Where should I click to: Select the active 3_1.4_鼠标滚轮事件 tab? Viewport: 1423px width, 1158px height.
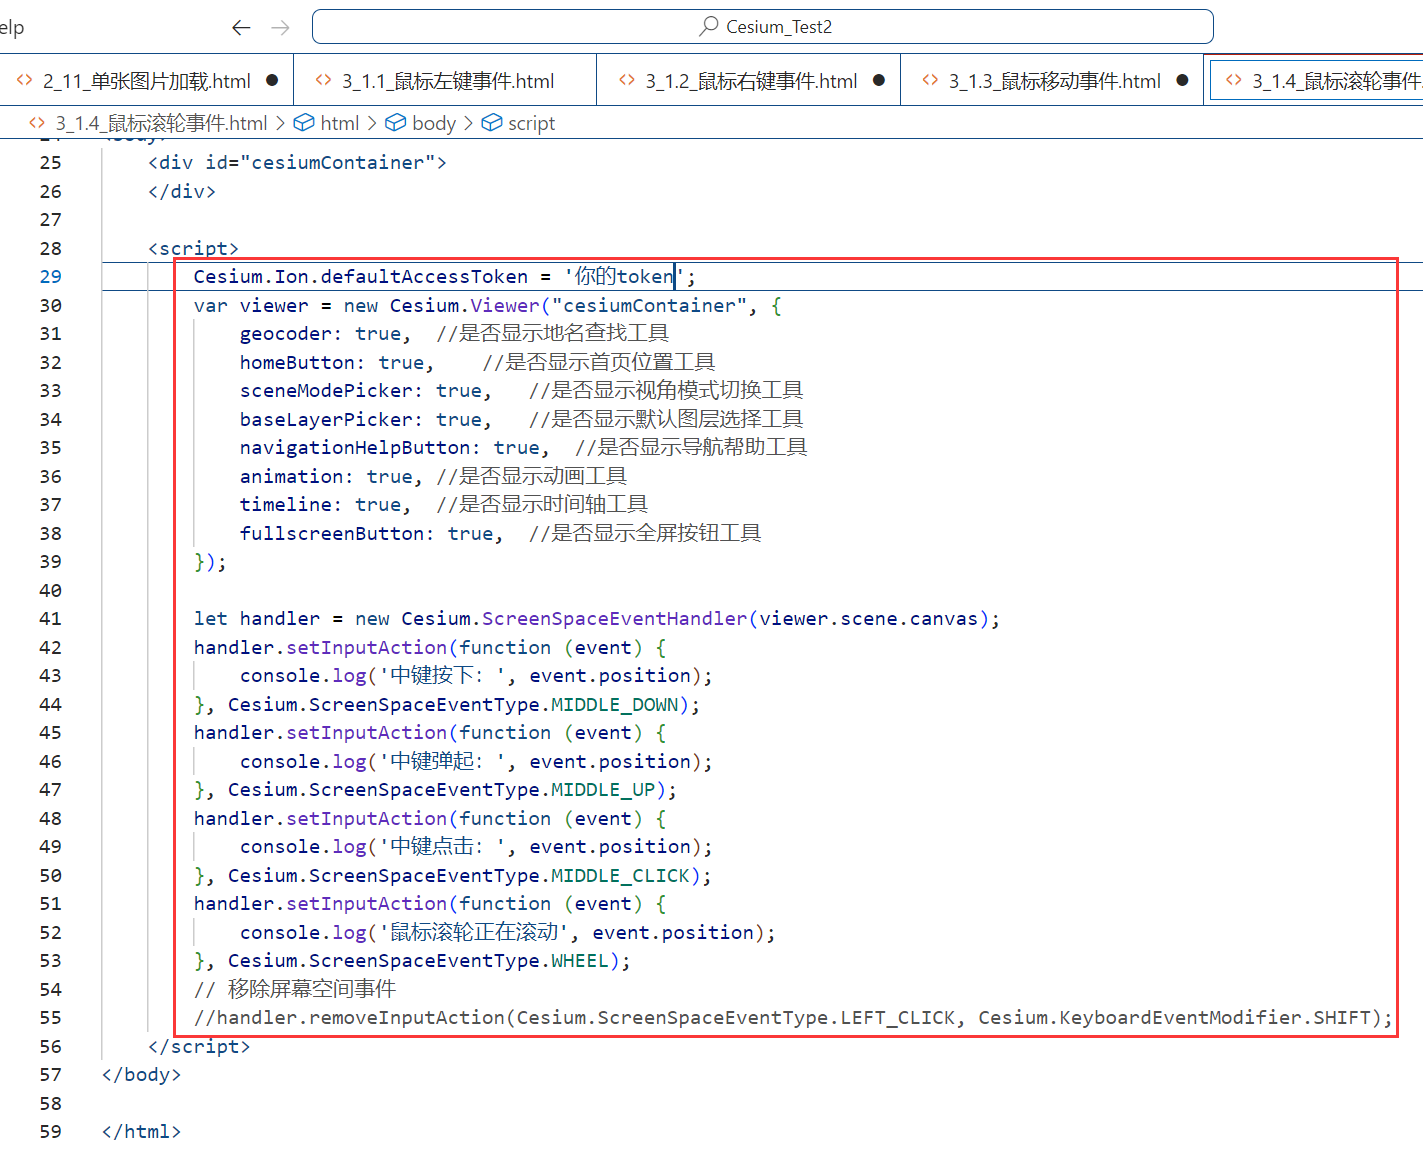(x=1314, y=81)
